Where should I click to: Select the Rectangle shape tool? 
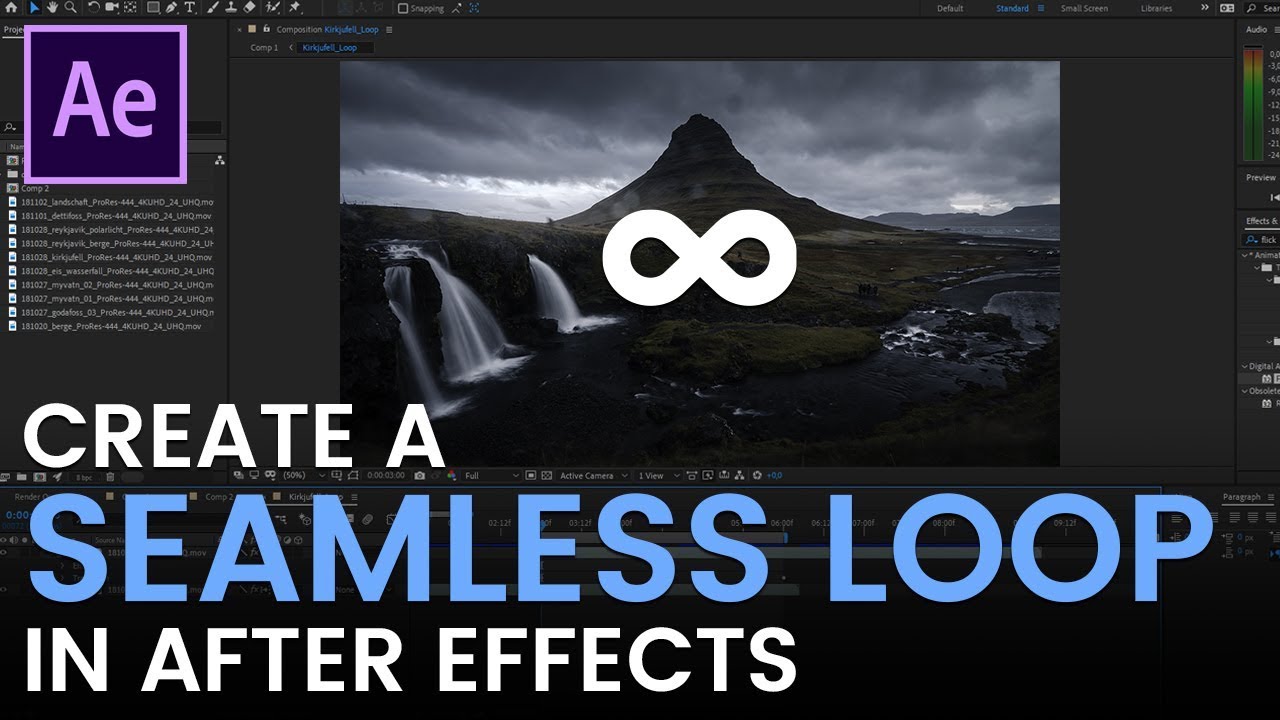[x=153, y=8]
